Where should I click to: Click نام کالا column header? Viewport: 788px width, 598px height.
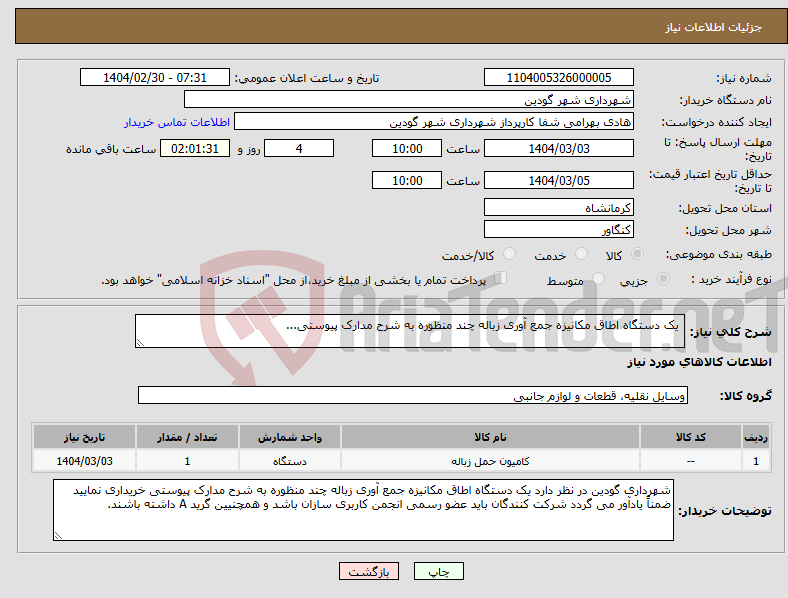[490, 437]
